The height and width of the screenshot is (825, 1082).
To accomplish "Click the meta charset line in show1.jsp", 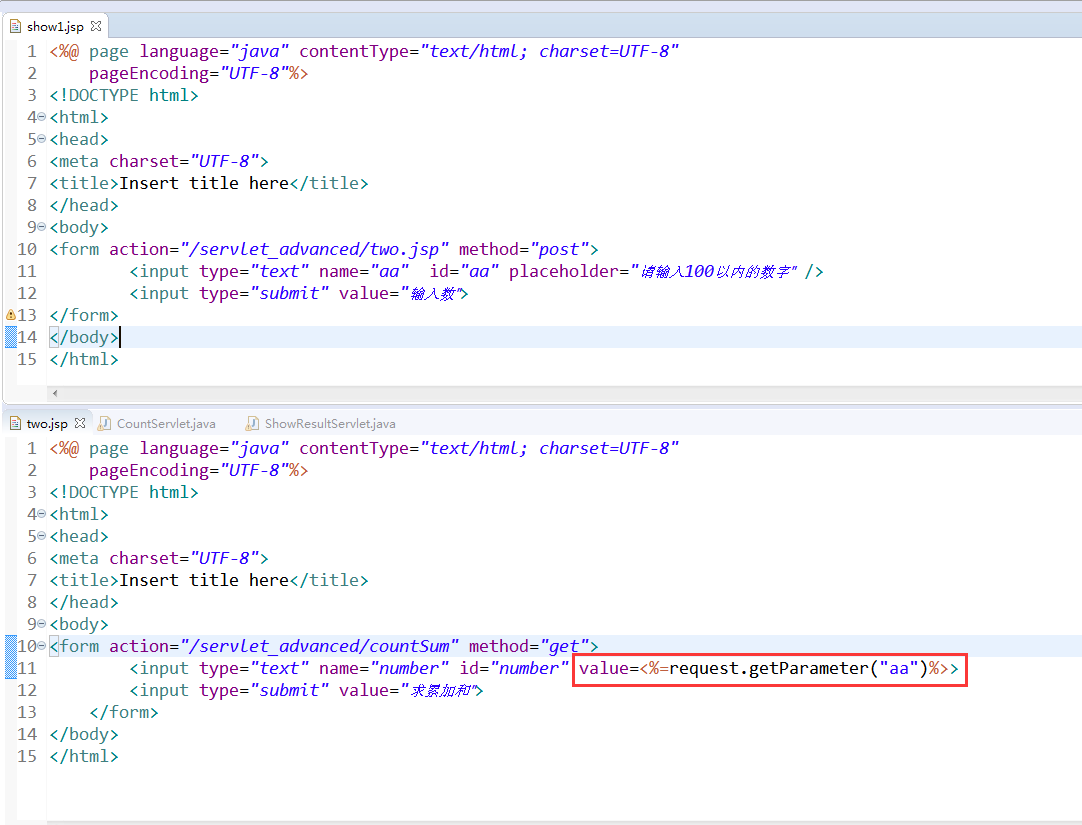I will (x=159, y=161).
